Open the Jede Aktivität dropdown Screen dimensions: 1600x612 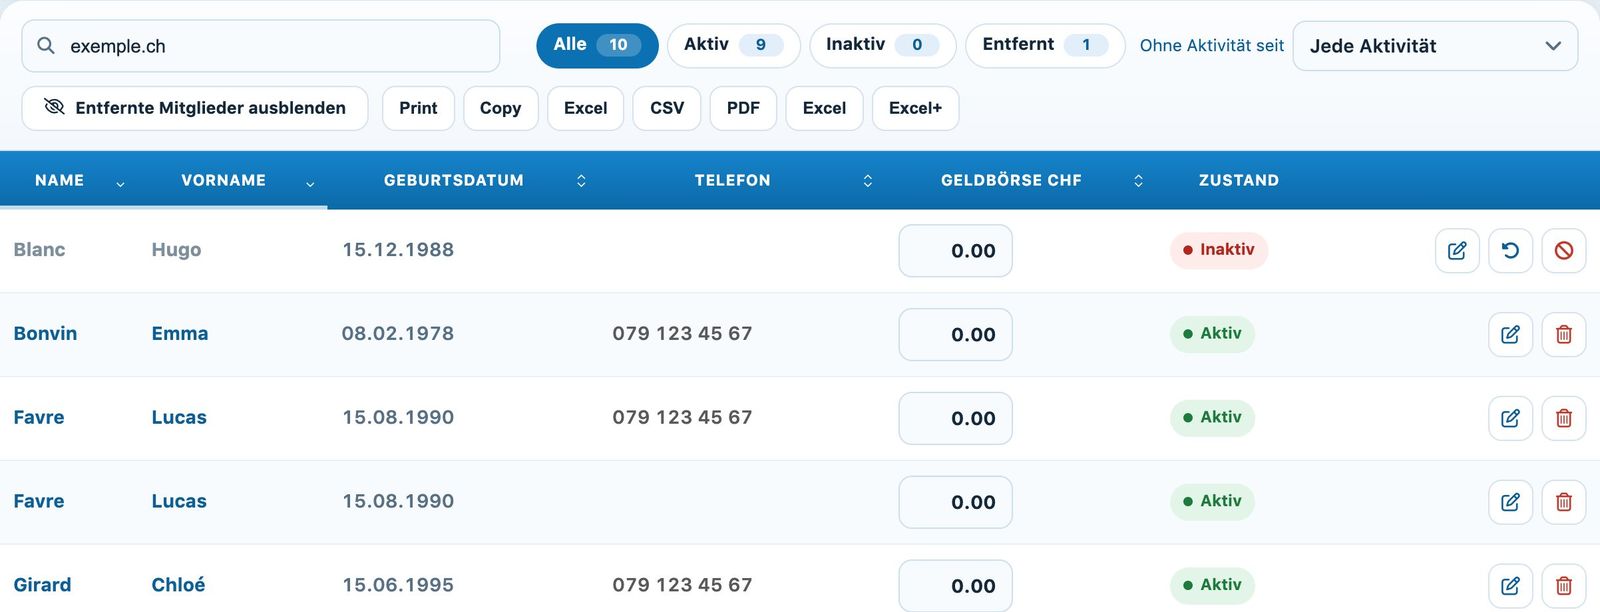click(1435, 46)
